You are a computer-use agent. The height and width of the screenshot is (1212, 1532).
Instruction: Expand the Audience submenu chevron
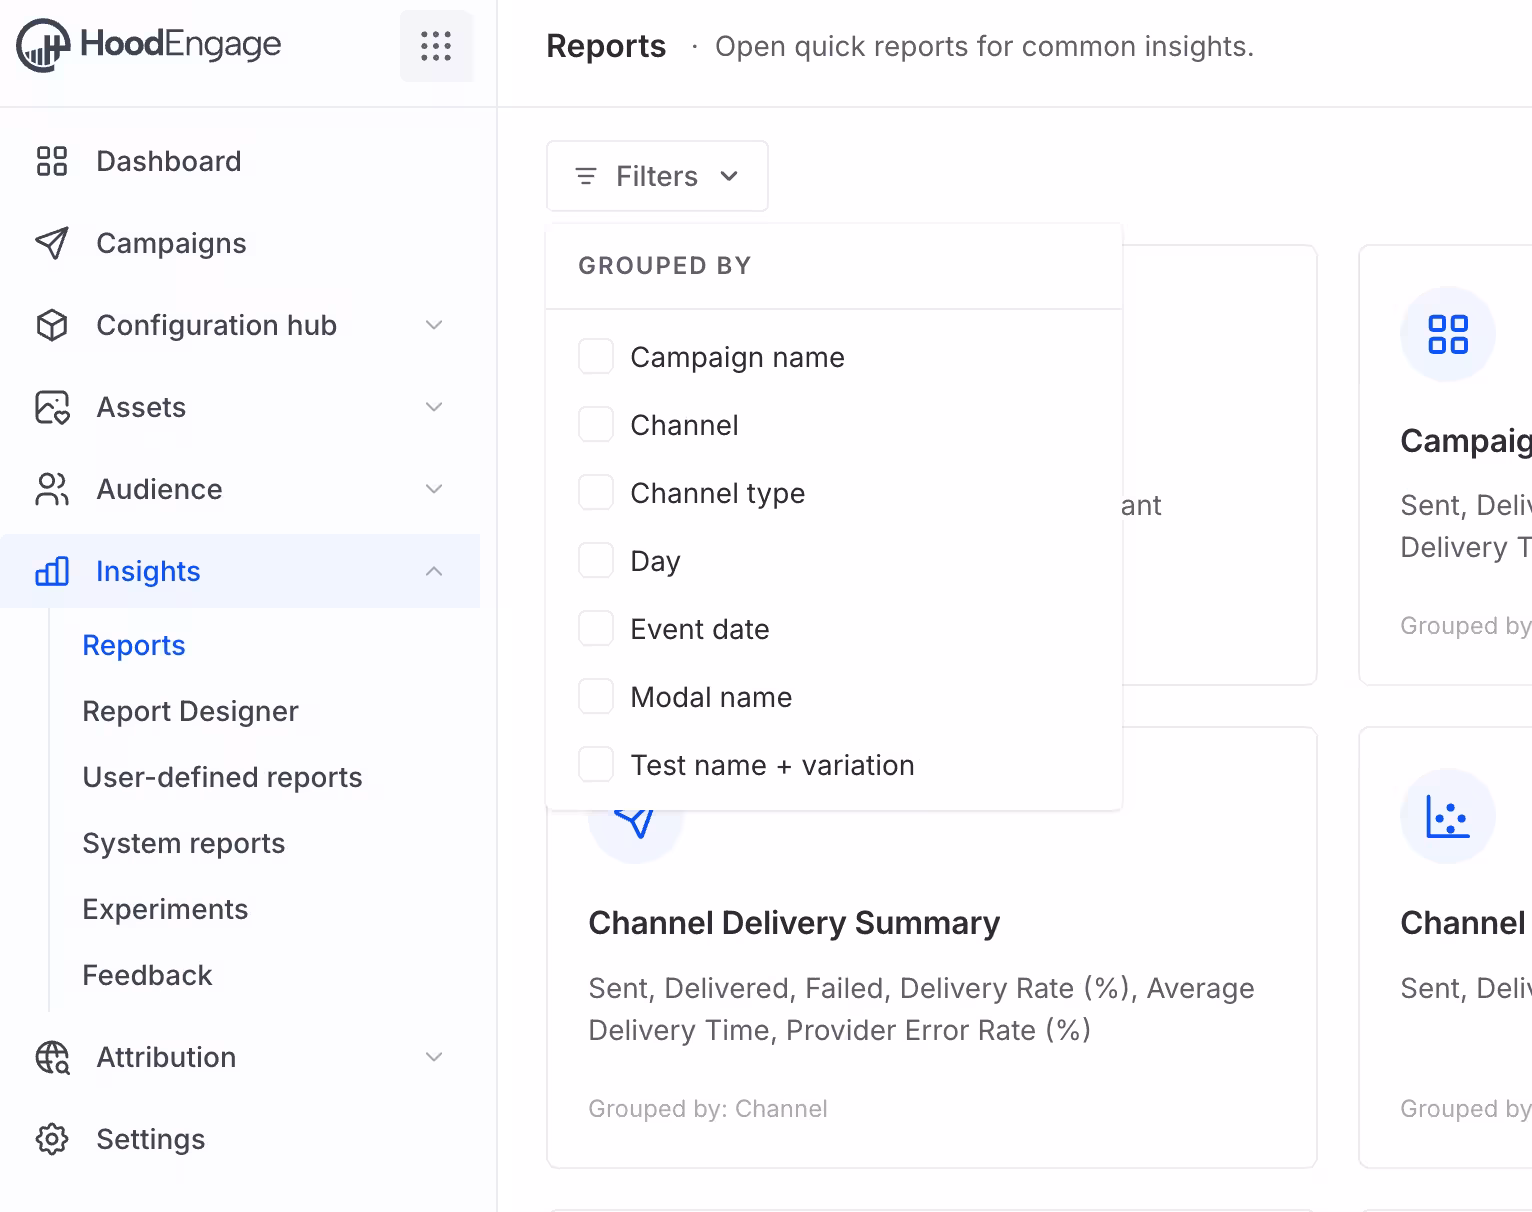tap(434, 489)
